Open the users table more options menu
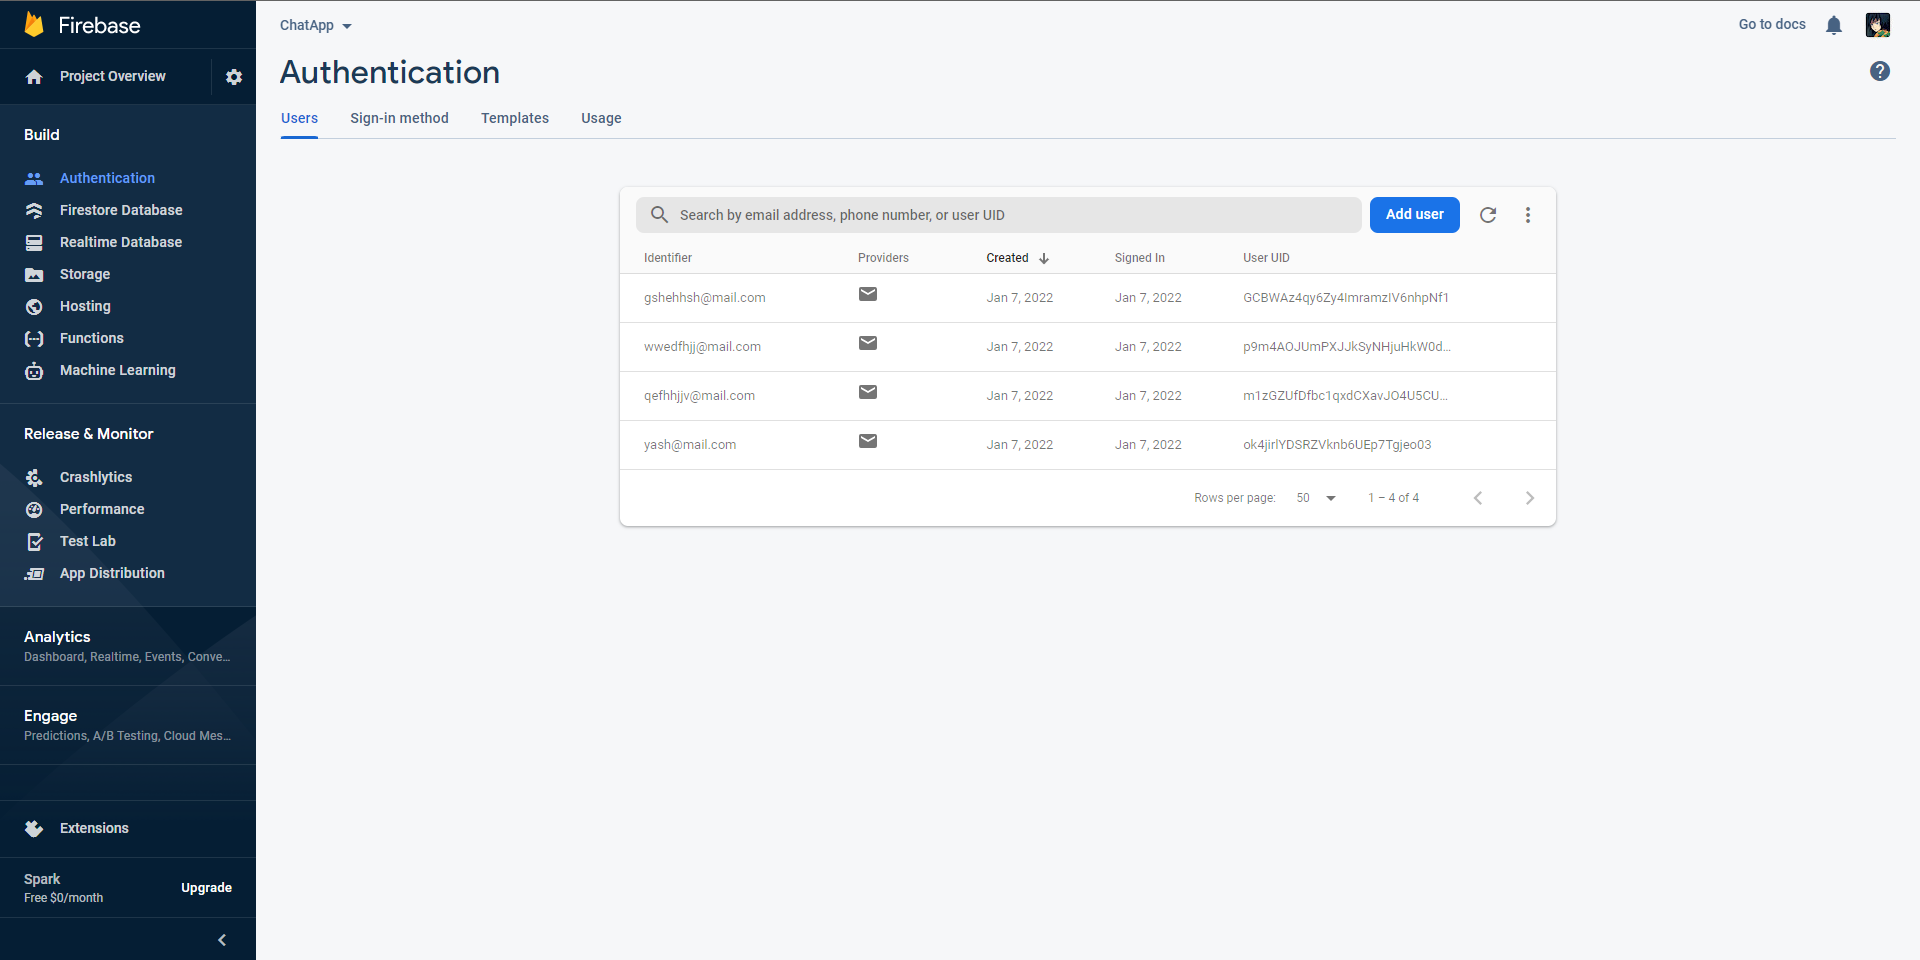1920x960 pixels. pyautogui.click(x=1528, y=215)
